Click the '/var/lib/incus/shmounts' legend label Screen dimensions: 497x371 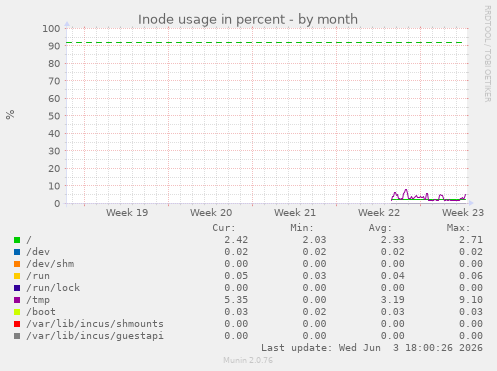(x=95, y=324)
